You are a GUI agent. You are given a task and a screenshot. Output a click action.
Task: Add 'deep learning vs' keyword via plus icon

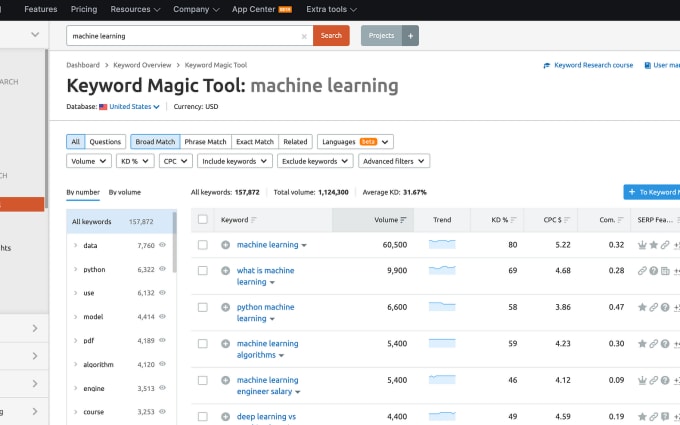[x=226, y=417]
